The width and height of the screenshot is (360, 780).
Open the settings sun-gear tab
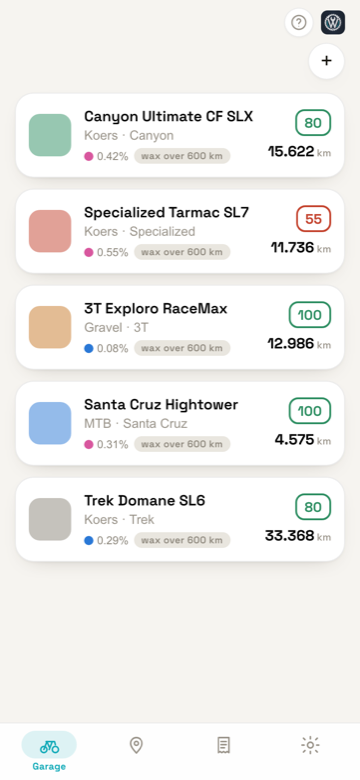(x=310, y=745)
